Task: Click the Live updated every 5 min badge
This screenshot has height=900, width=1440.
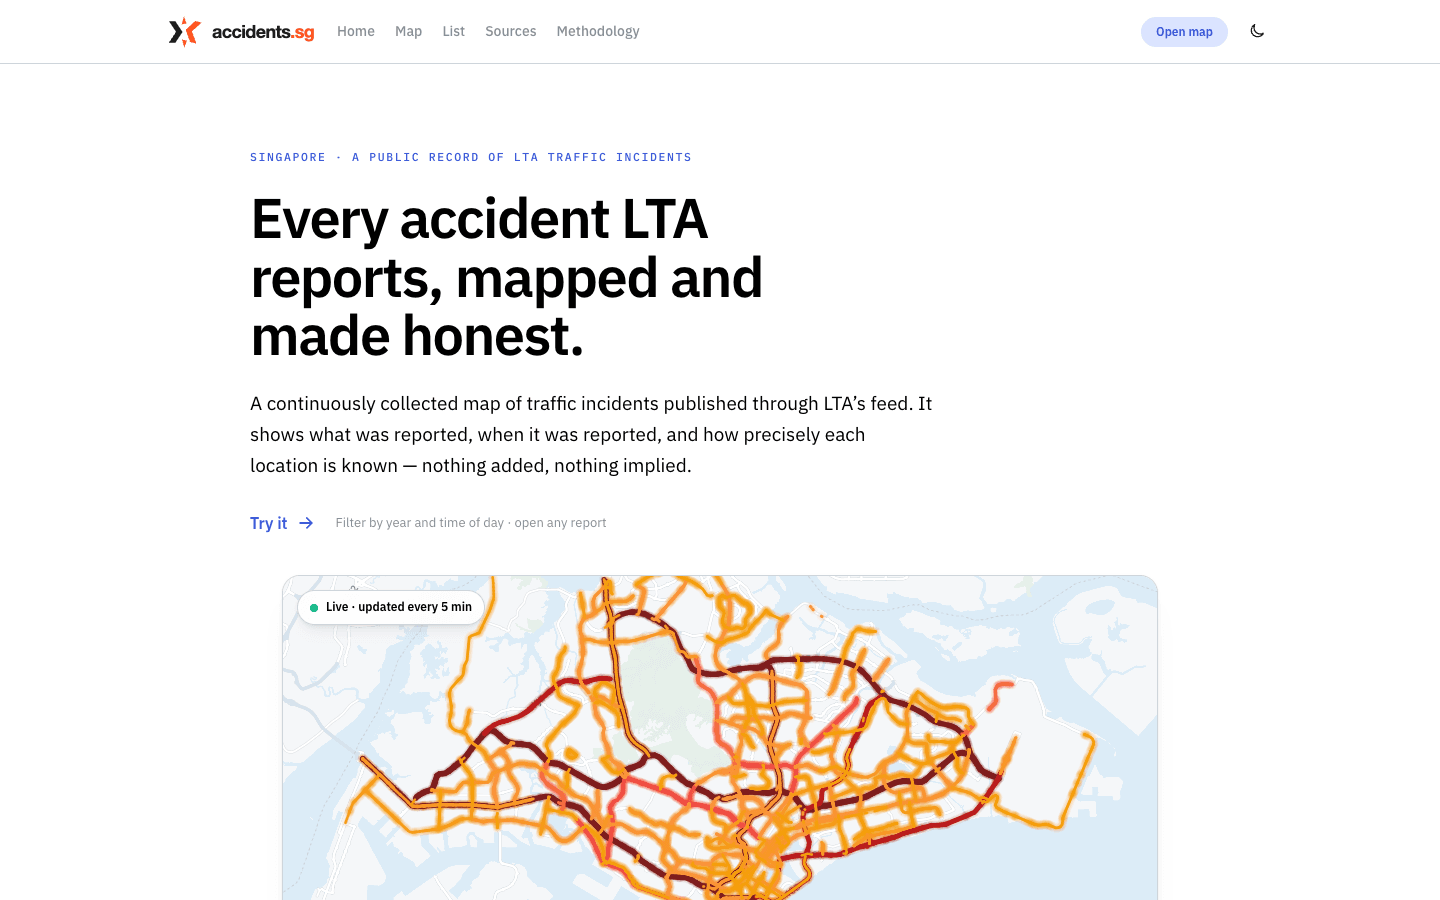Action: point(391,607)
